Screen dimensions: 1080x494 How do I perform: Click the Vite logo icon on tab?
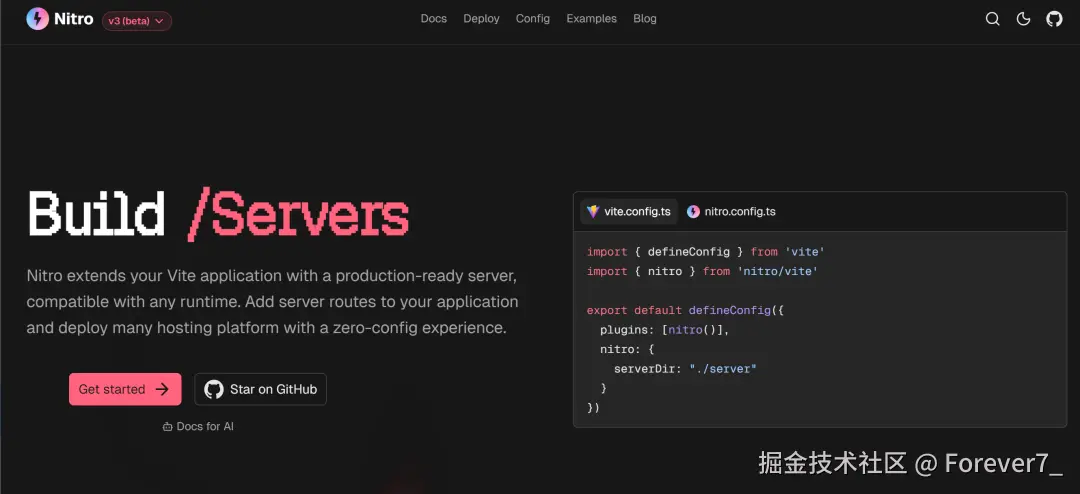click(593, 212)
